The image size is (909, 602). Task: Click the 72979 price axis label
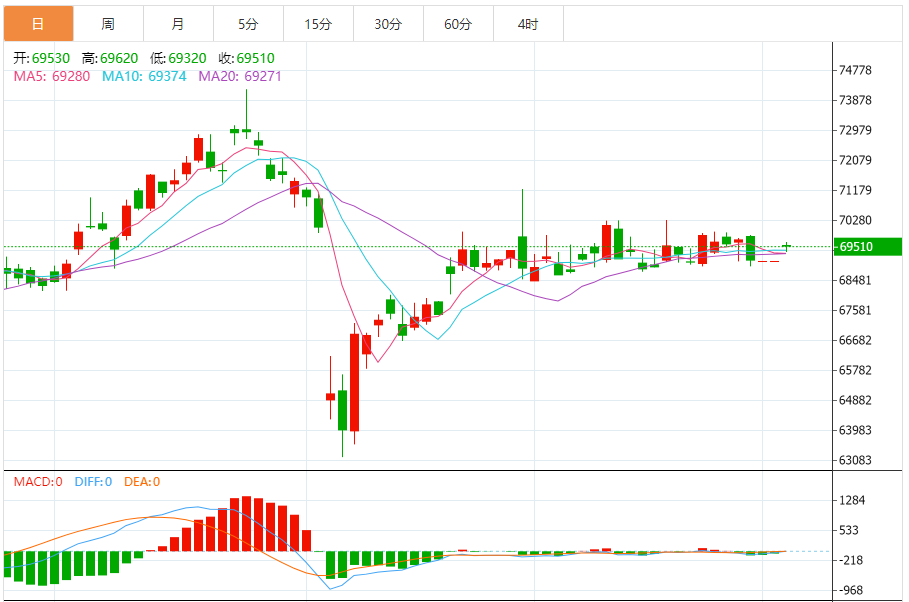click(856, 130)
